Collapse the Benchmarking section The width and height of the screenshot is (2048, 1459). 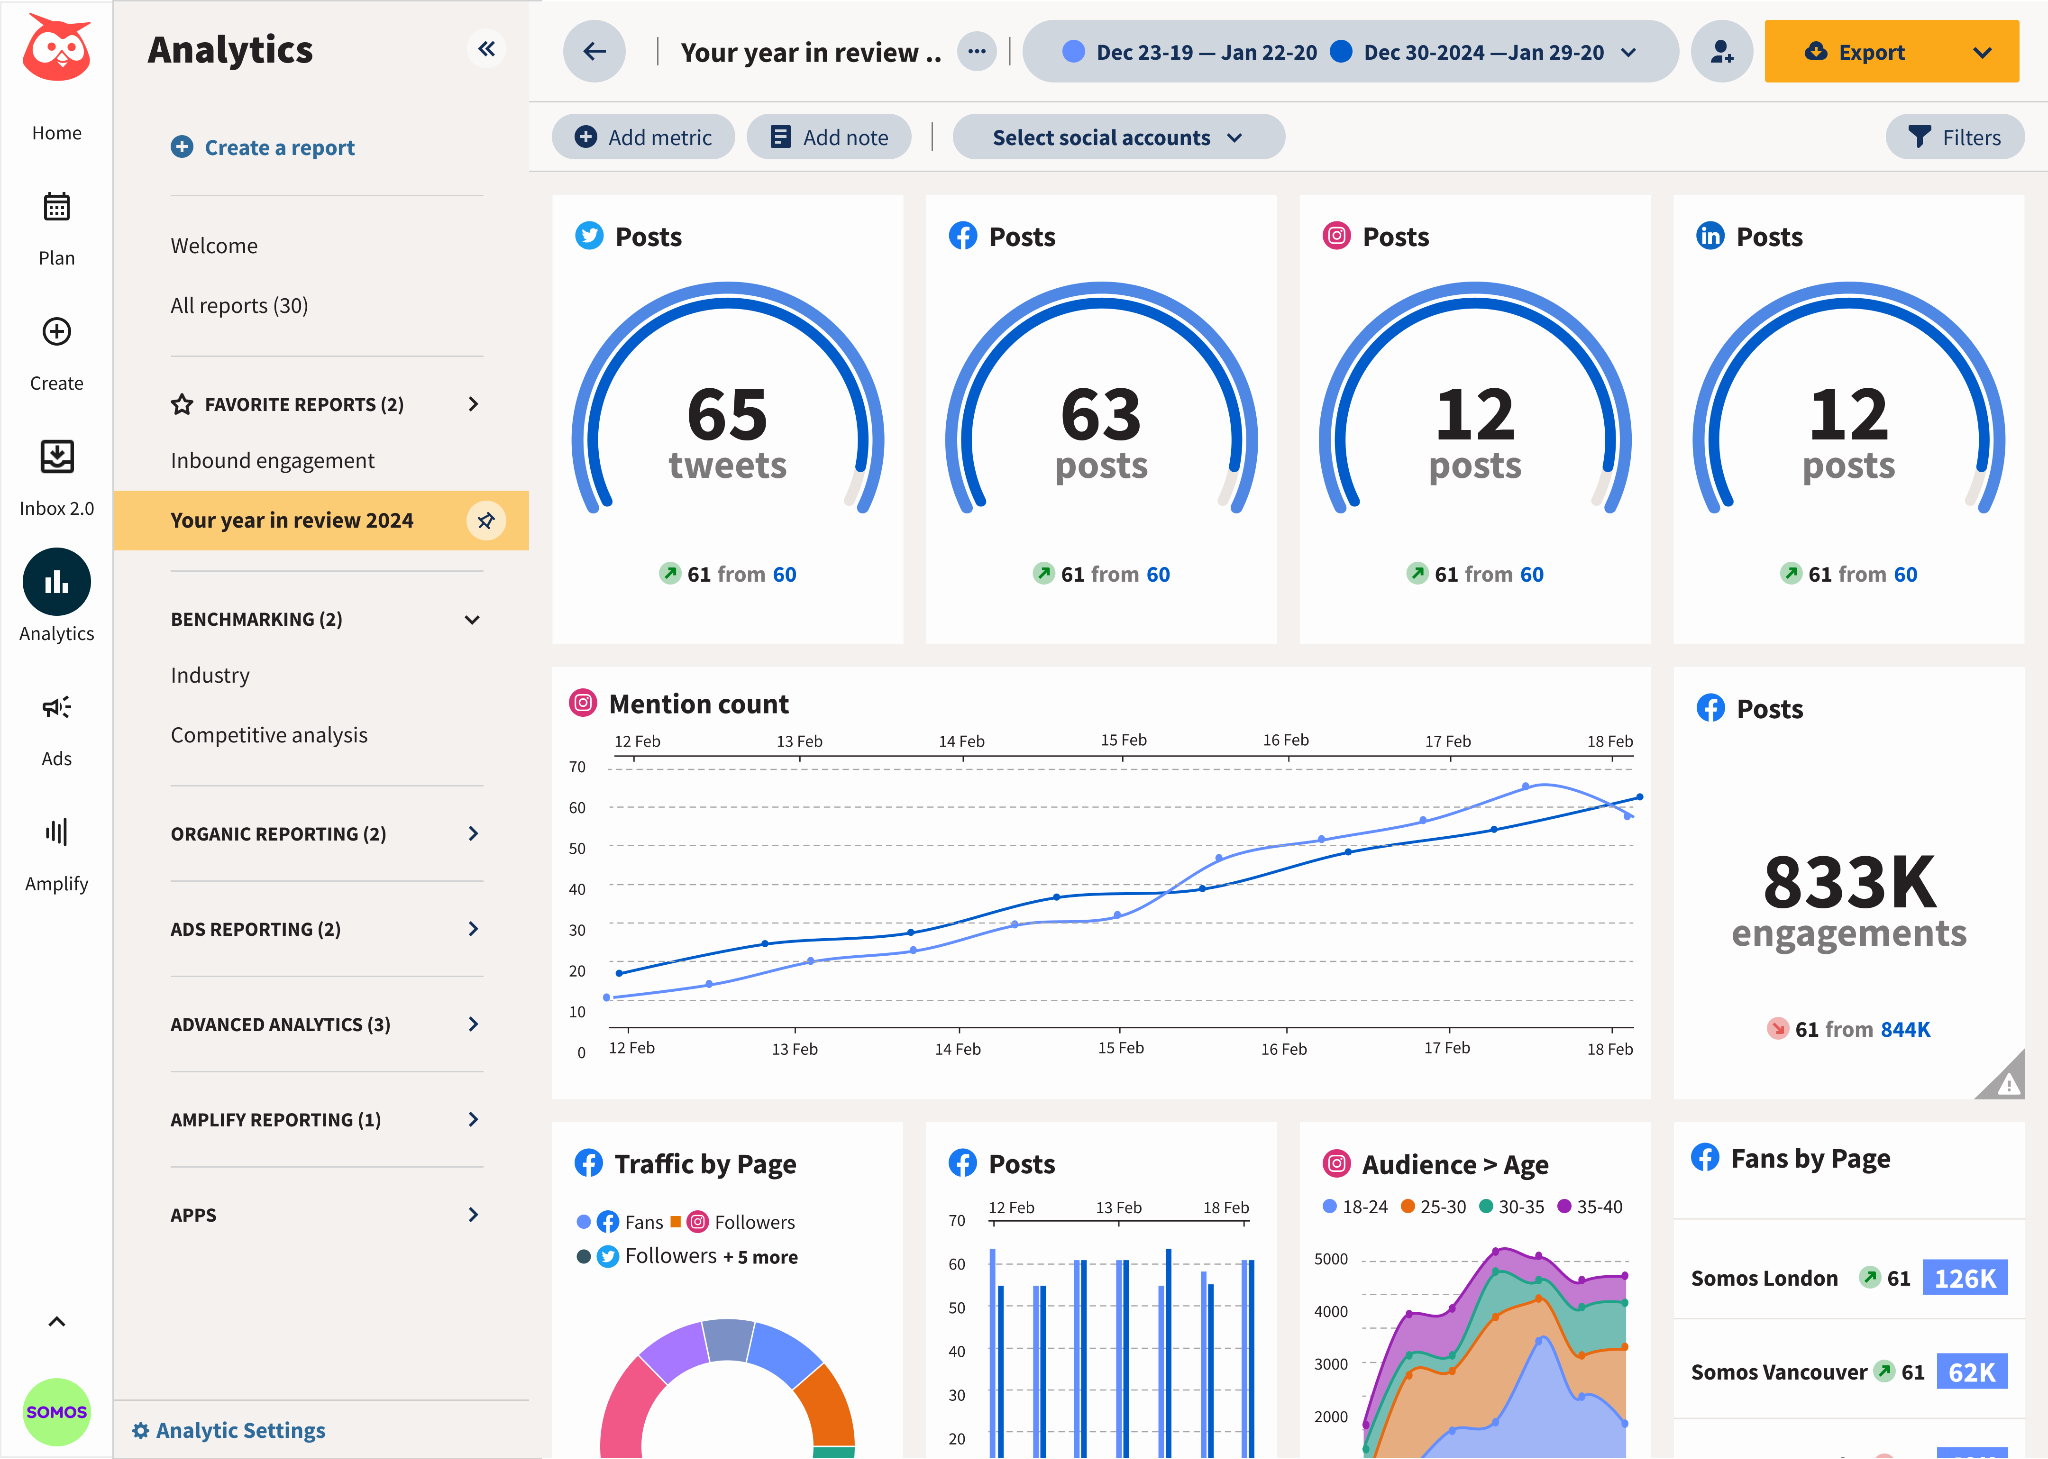click(x=472, y=619)
